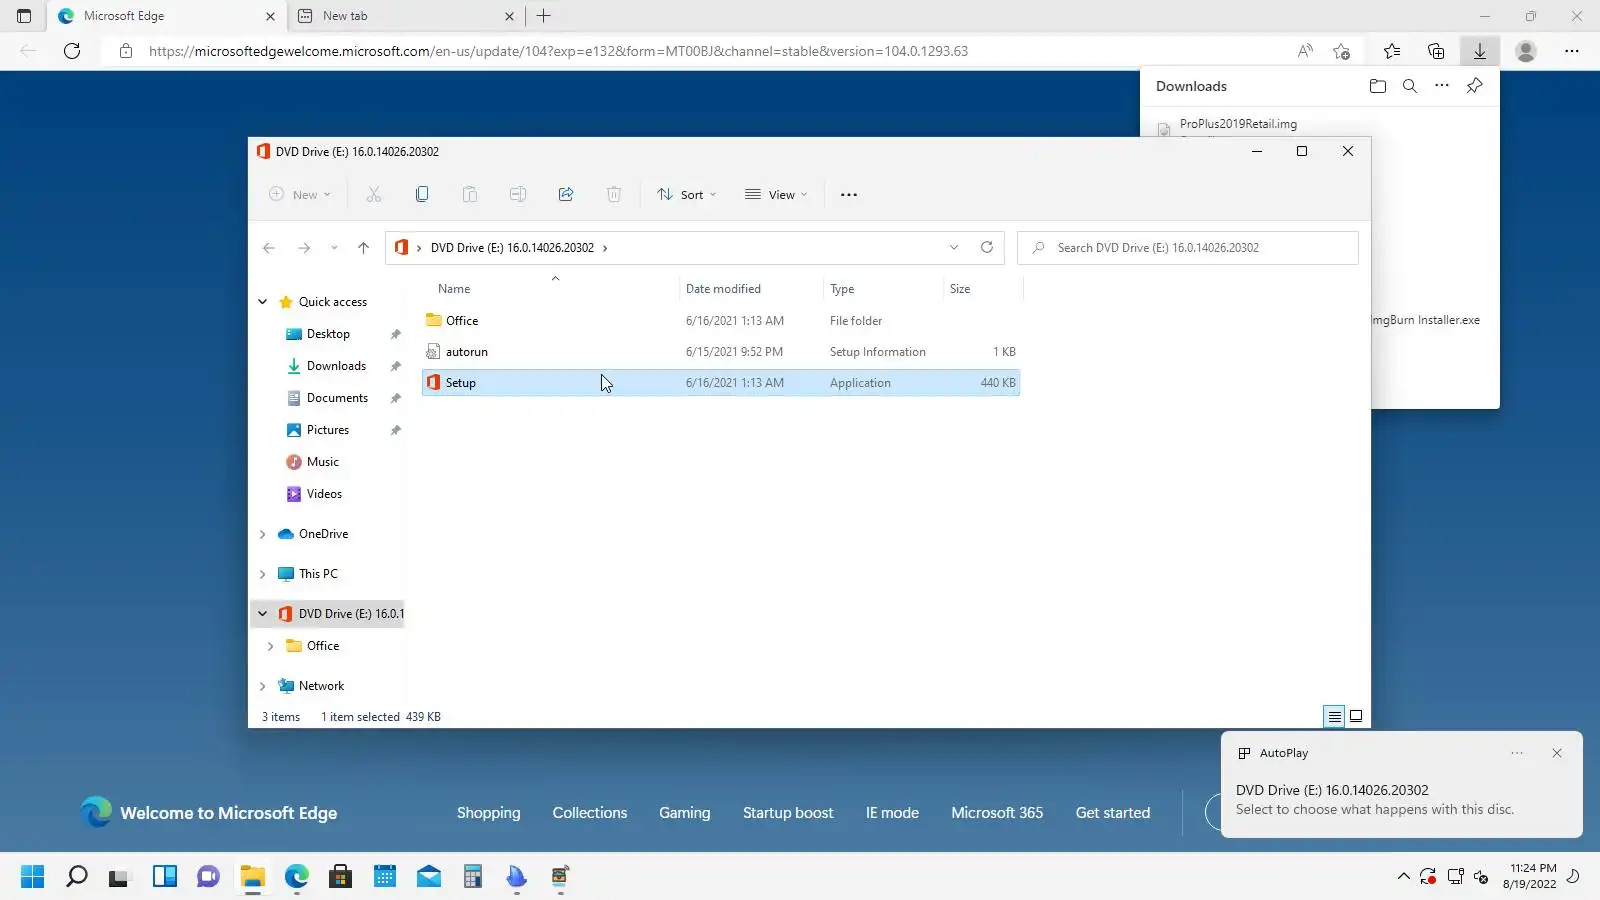
Task: Click the Share icon in Explorer toolbar
Action: pos(566,195)
